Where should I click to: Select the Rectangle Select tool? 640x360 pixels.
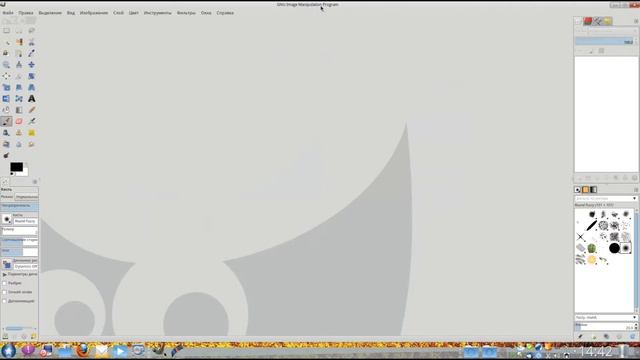[7, 31]
